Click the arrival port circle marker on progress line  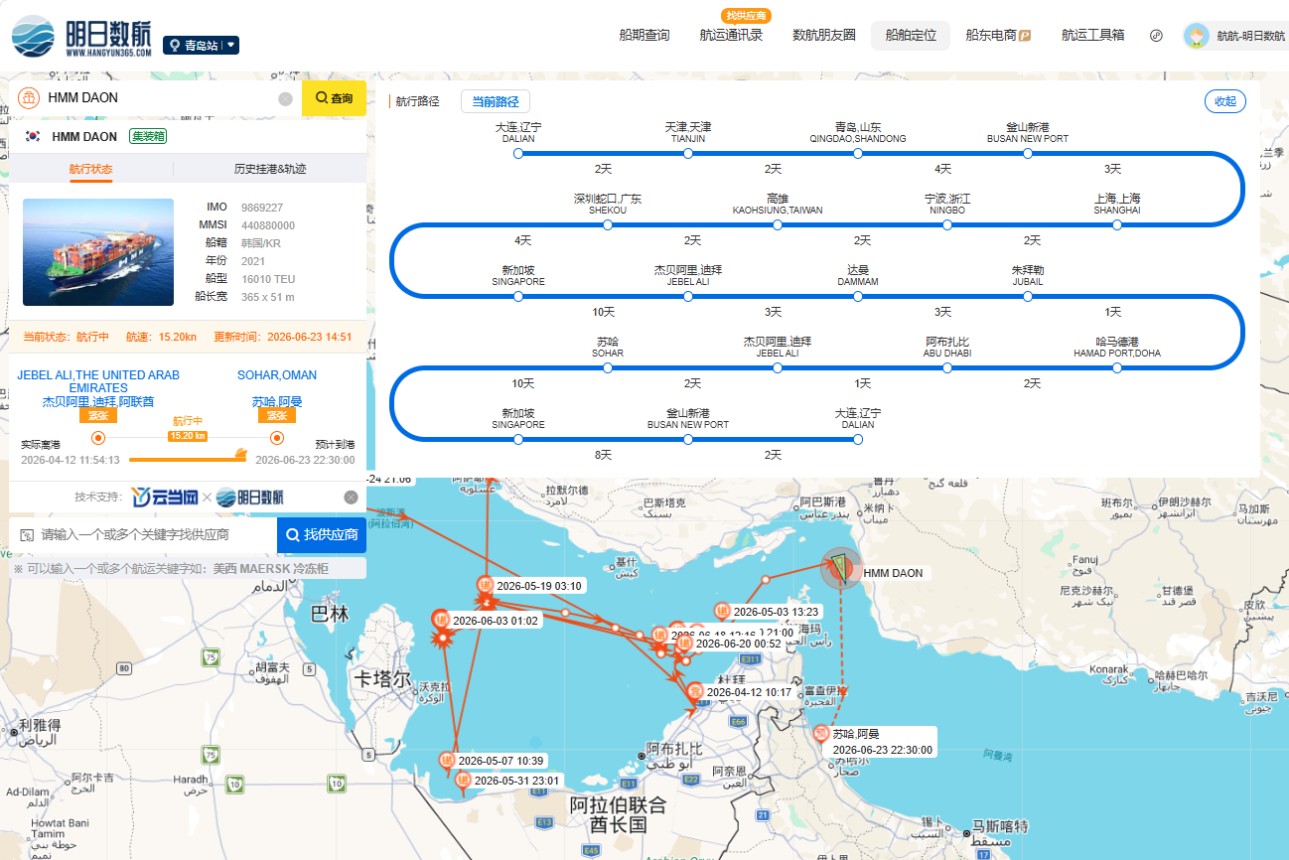(277, 438)
